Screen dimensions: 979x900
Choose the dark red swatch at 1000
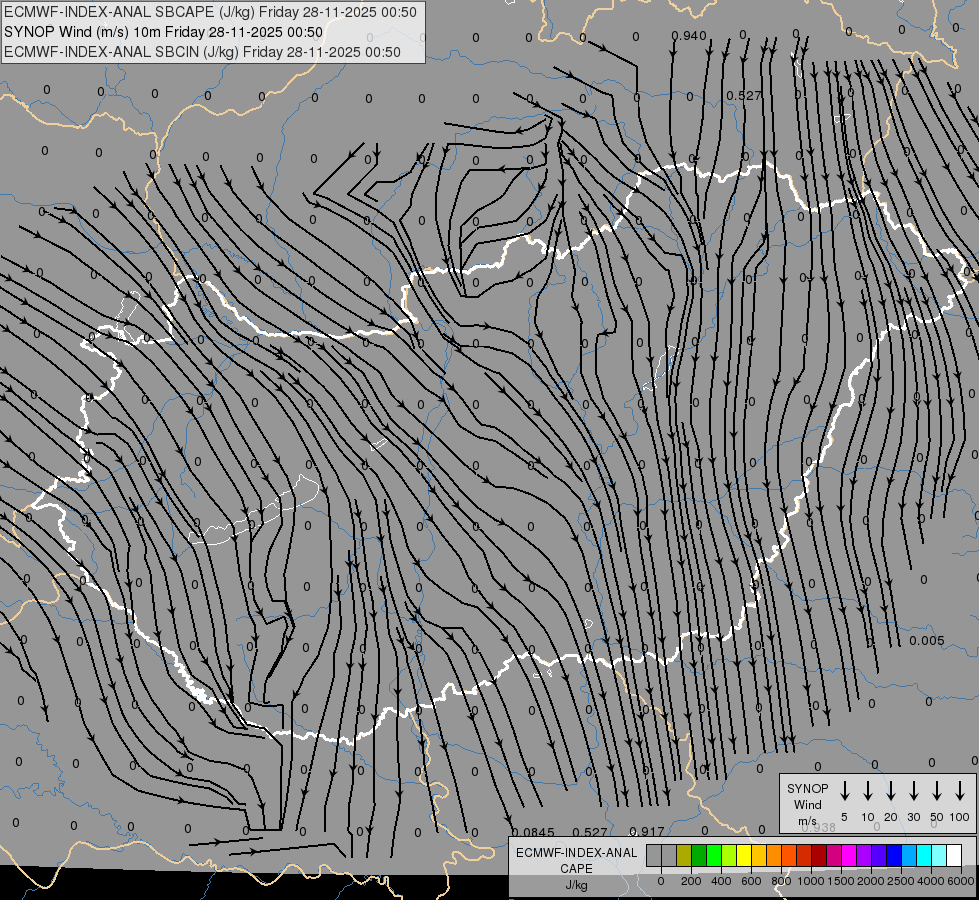(x=819, y=855)
